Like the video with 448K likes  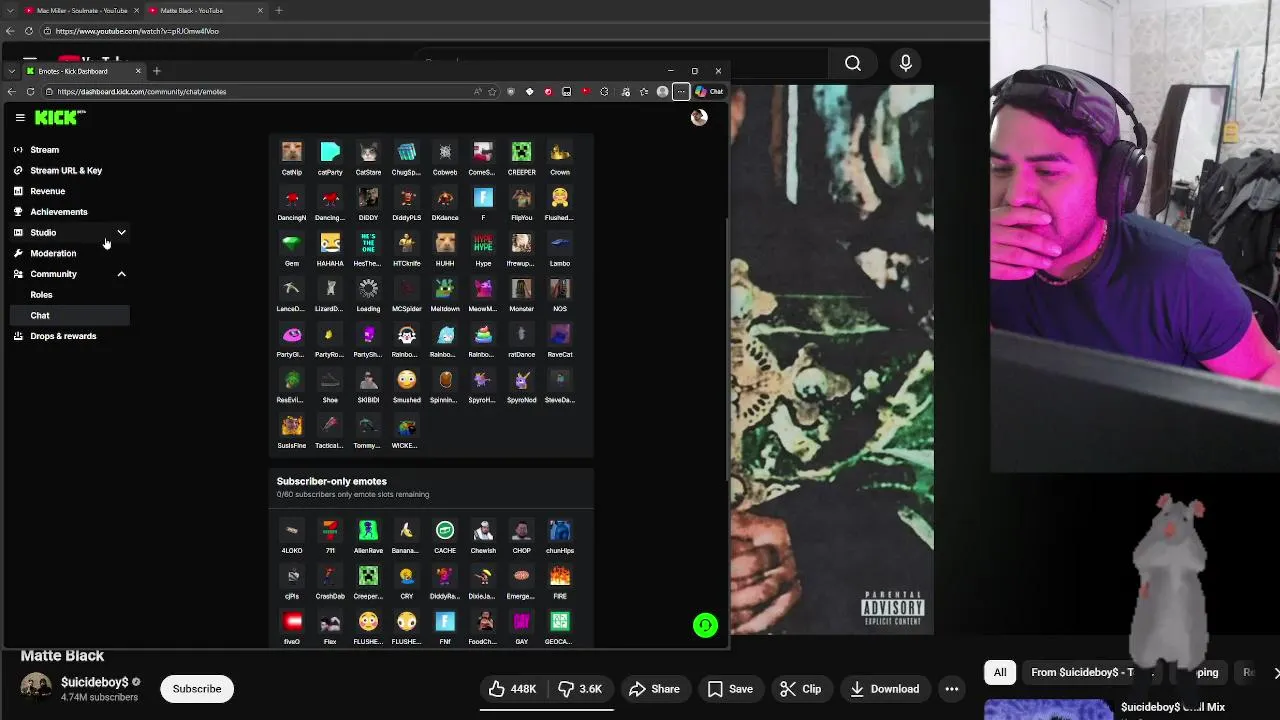[x=515, y=688]
